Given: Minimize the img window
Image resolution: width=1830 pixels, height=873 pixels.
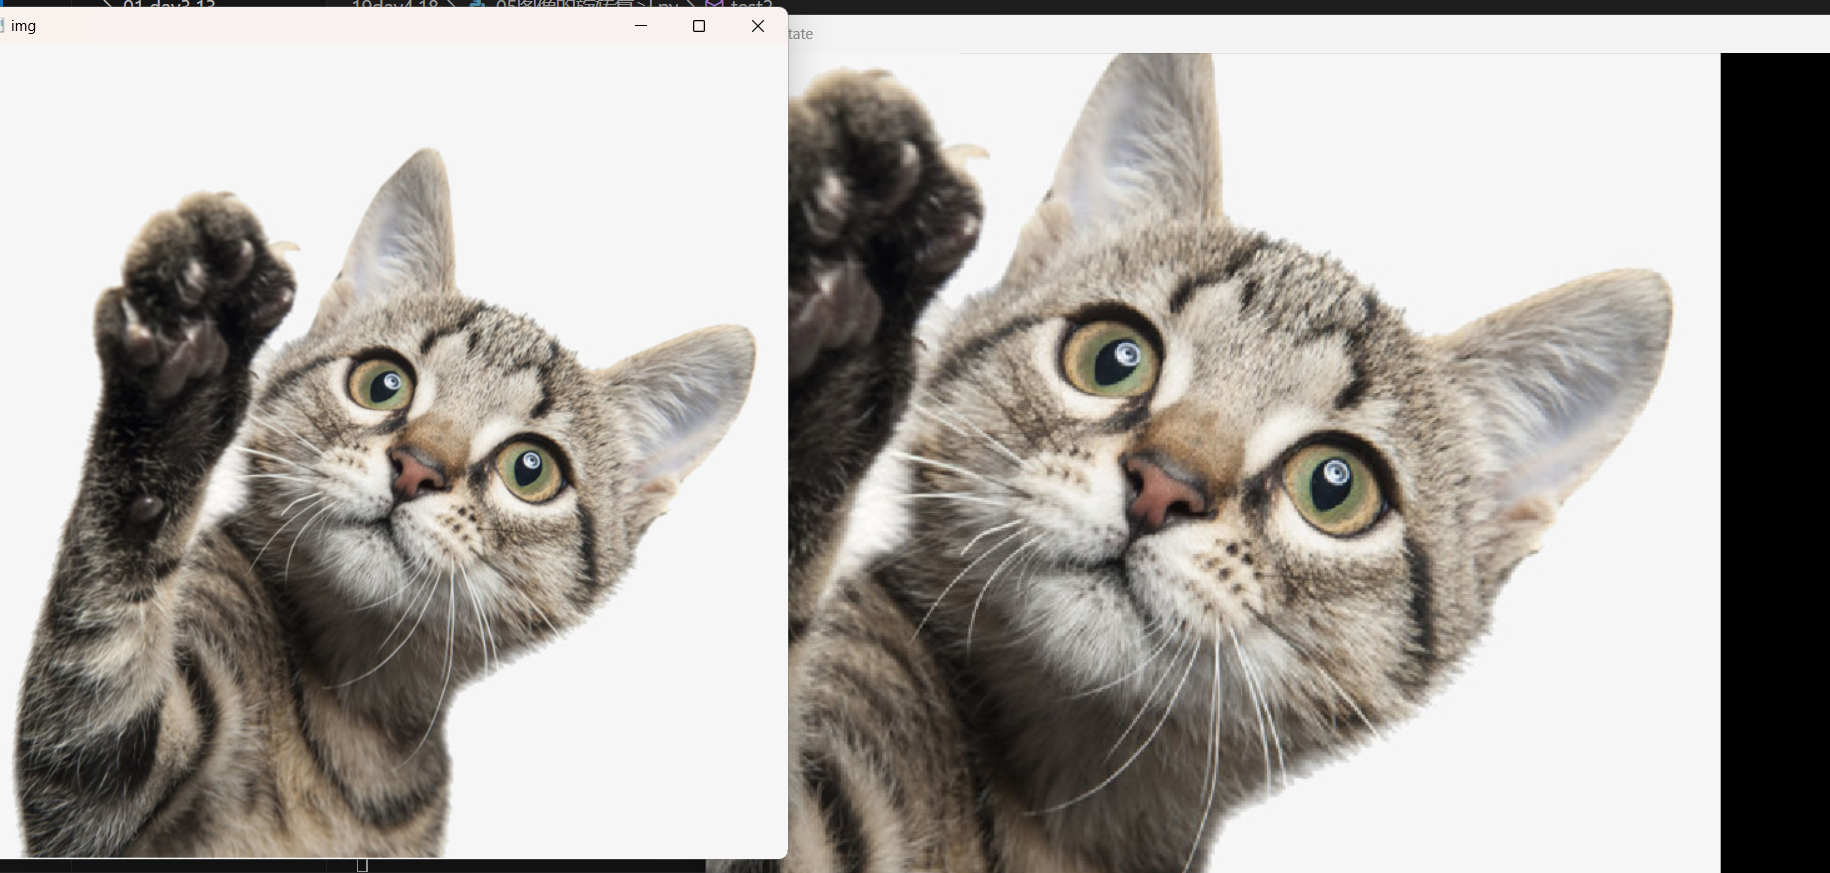Looking at the screenshot, I should tap(641, 26).
